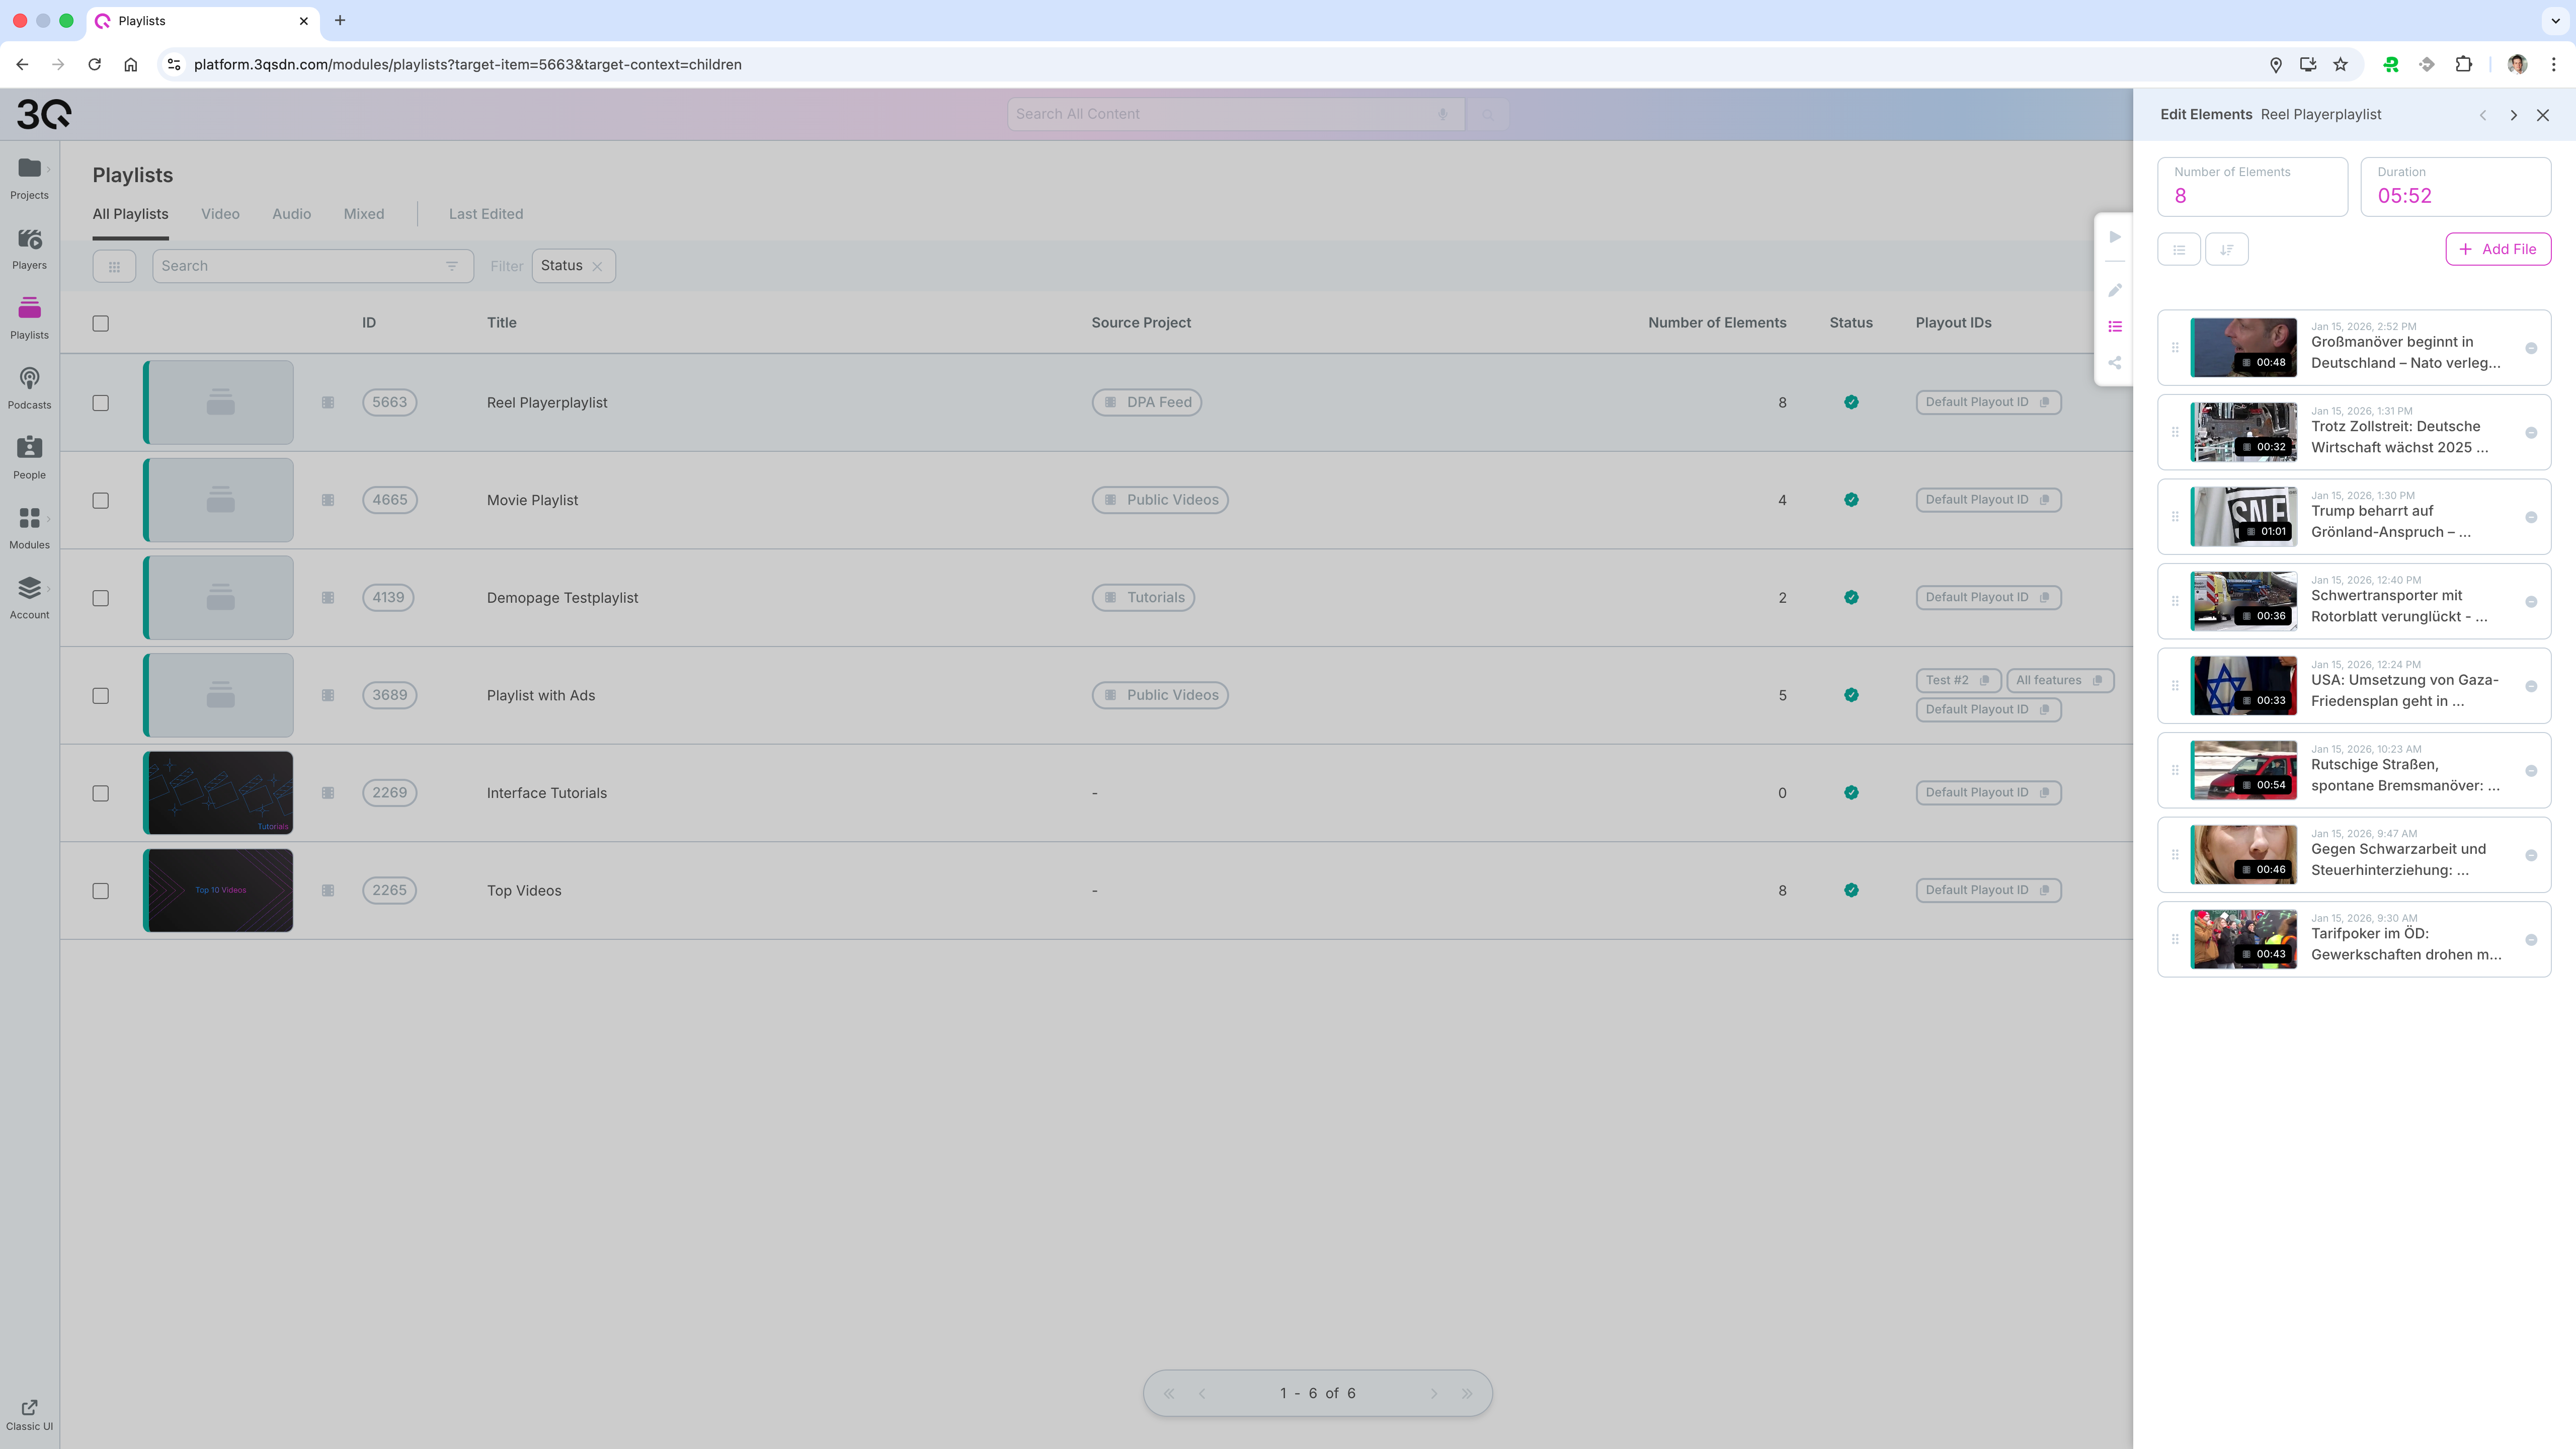Check the Reel Playerplaylist row checkbox
2576x1449 pixels.
100,403
